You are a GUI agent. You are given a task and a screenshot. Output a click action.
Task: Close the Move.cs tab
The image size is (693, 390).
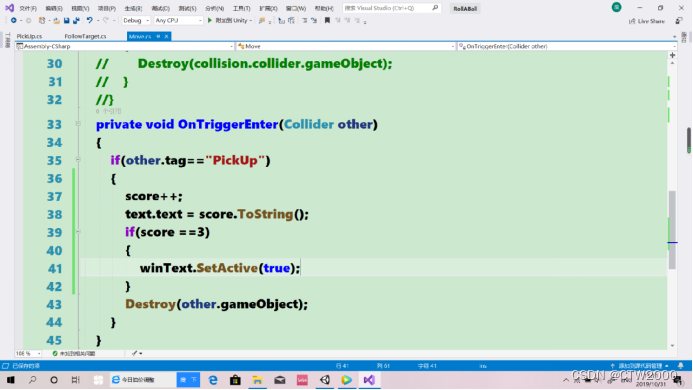point(166,36)
